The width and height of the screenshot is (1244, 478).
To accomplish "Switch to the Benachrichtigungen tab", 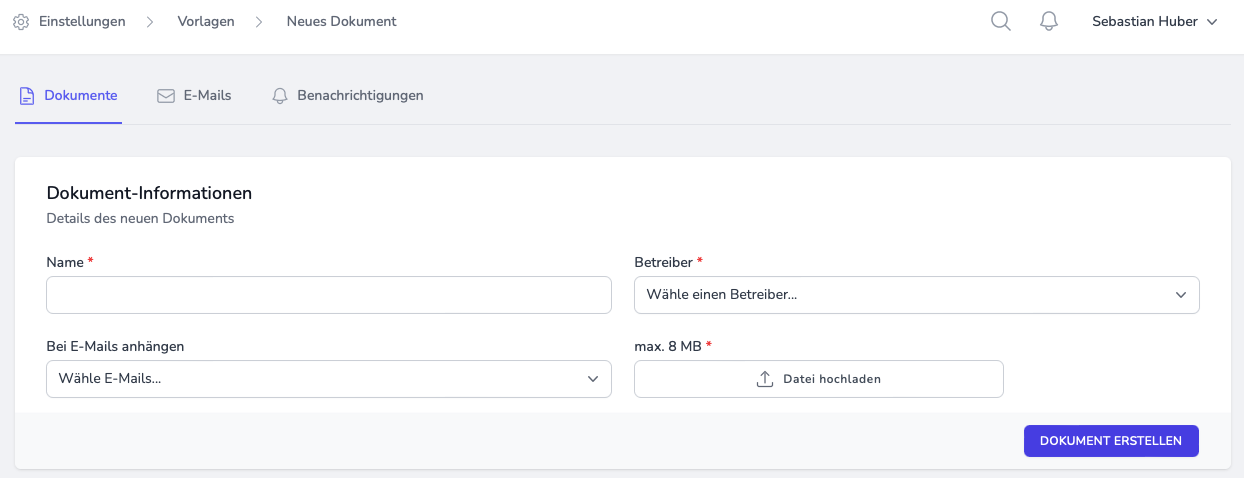I will coord(360,96).
